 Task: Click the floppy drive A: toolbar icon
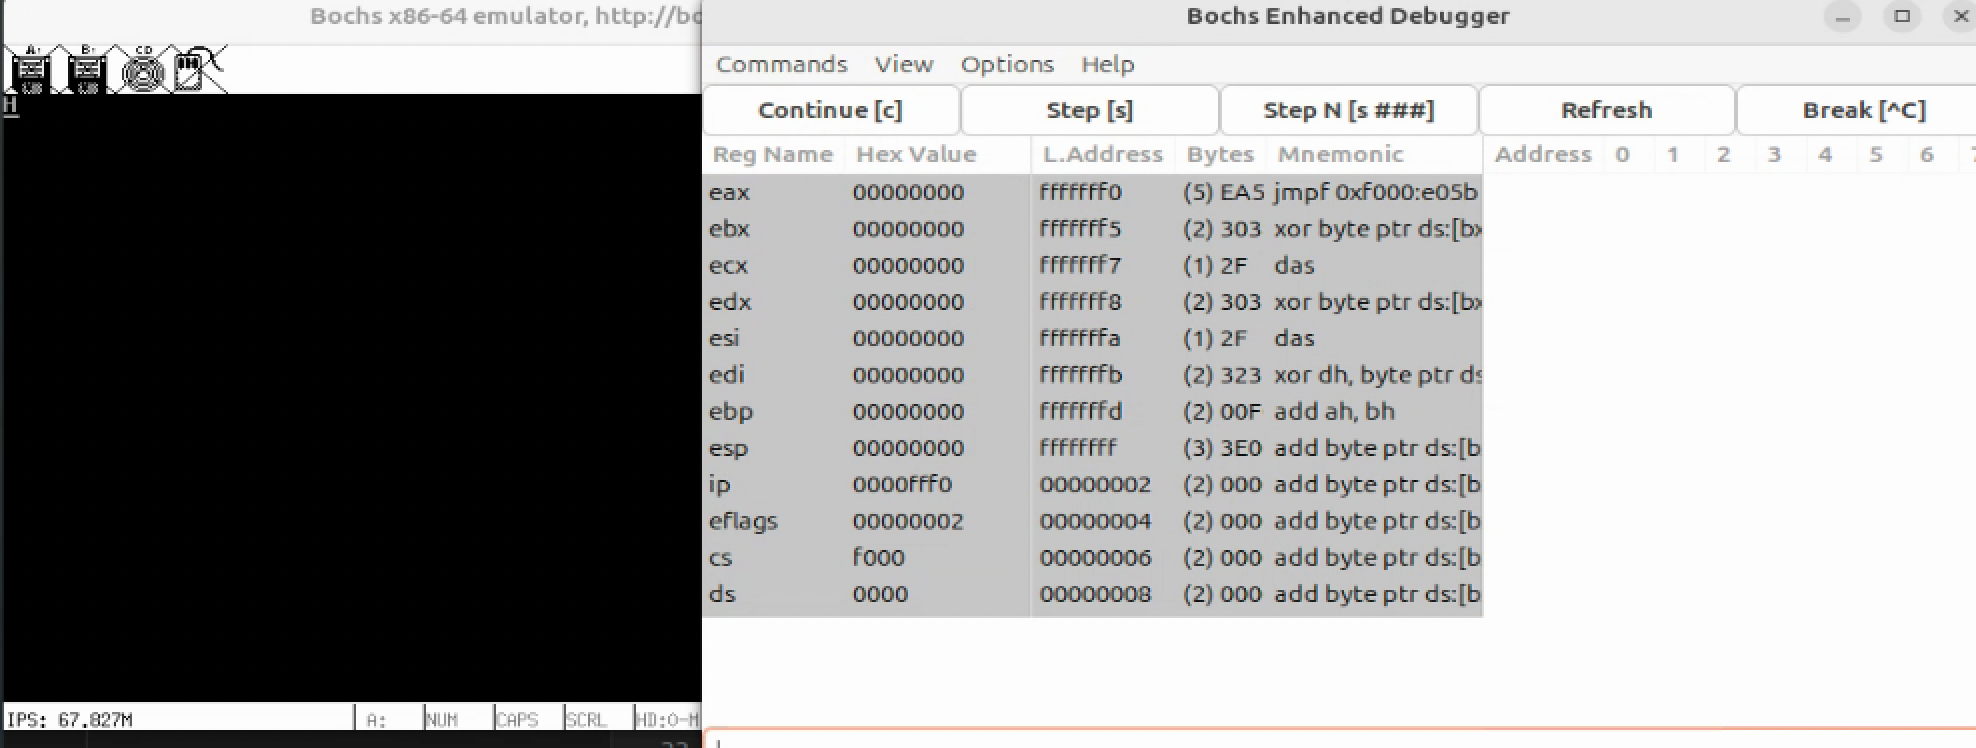(x=30, y=70)
